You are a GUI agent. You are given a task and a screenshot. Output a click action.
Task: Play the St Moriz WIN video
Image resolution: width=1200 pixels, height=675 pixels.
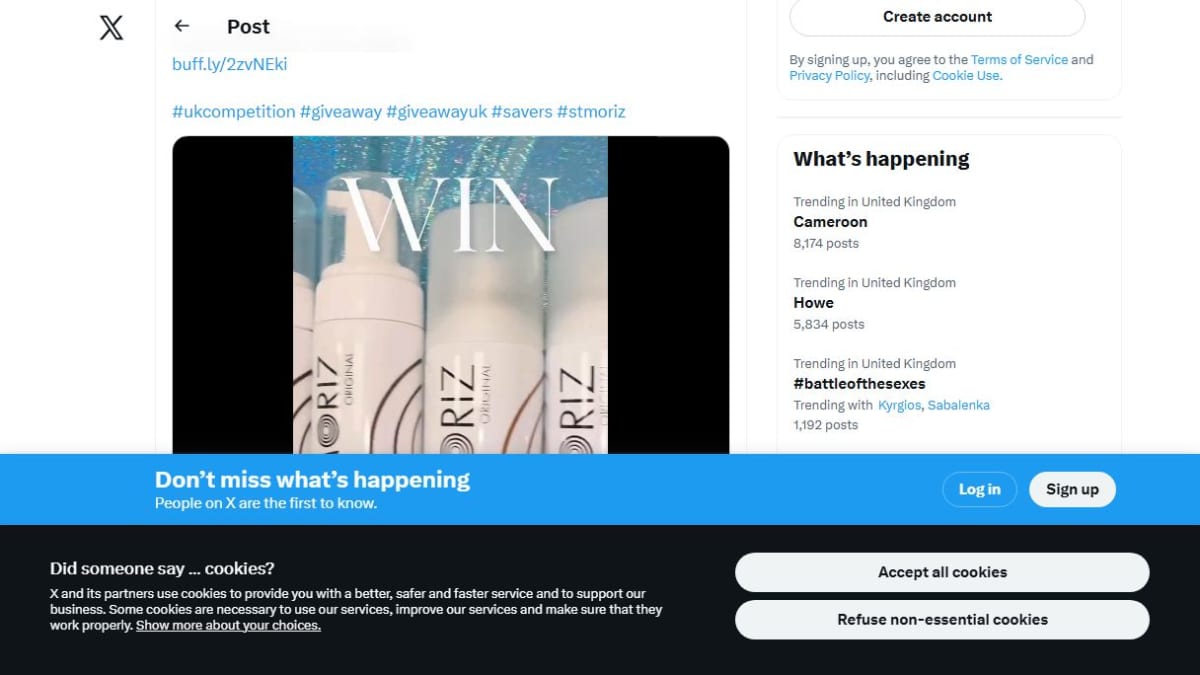[x=451, y=295]
